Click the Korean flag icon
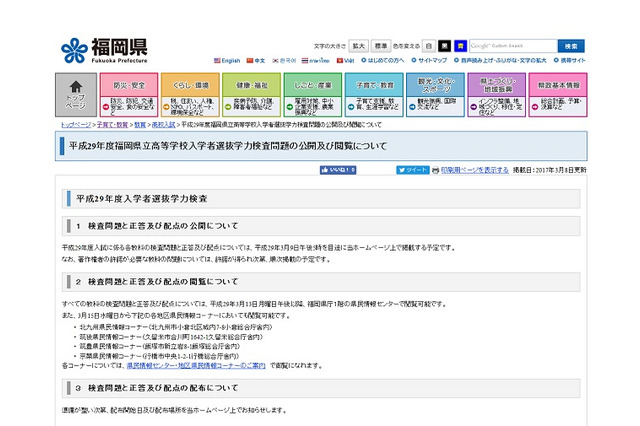Viewport: 640px width, 426px height. 276,60
